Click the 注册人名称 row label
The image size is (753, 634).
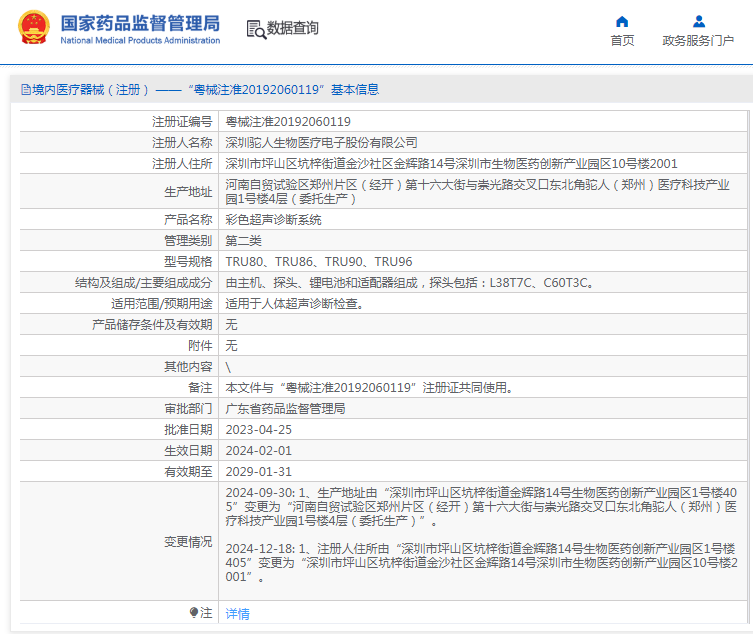click(x=182, y=143)
